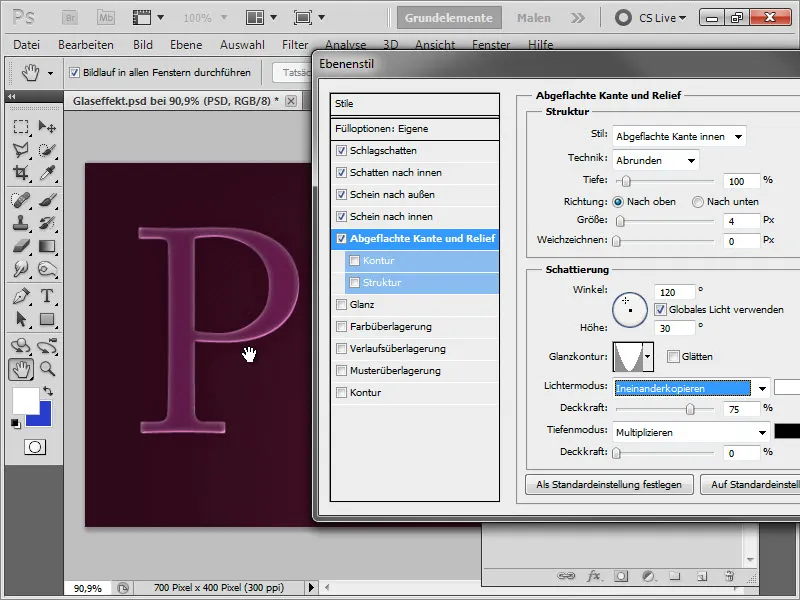This screenshot has height=600, width=800.
Task: Open the Bearbeiten menu
Action: click(86, 45)
